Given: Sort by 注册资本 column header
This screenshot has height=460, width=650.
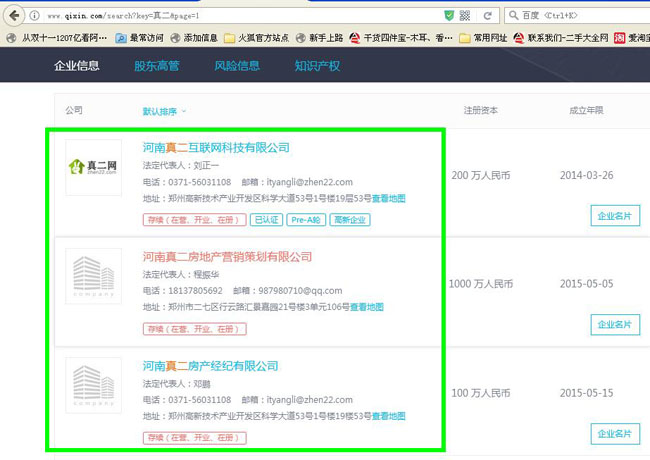Looking at the screenshot, I should pos(480,110).
